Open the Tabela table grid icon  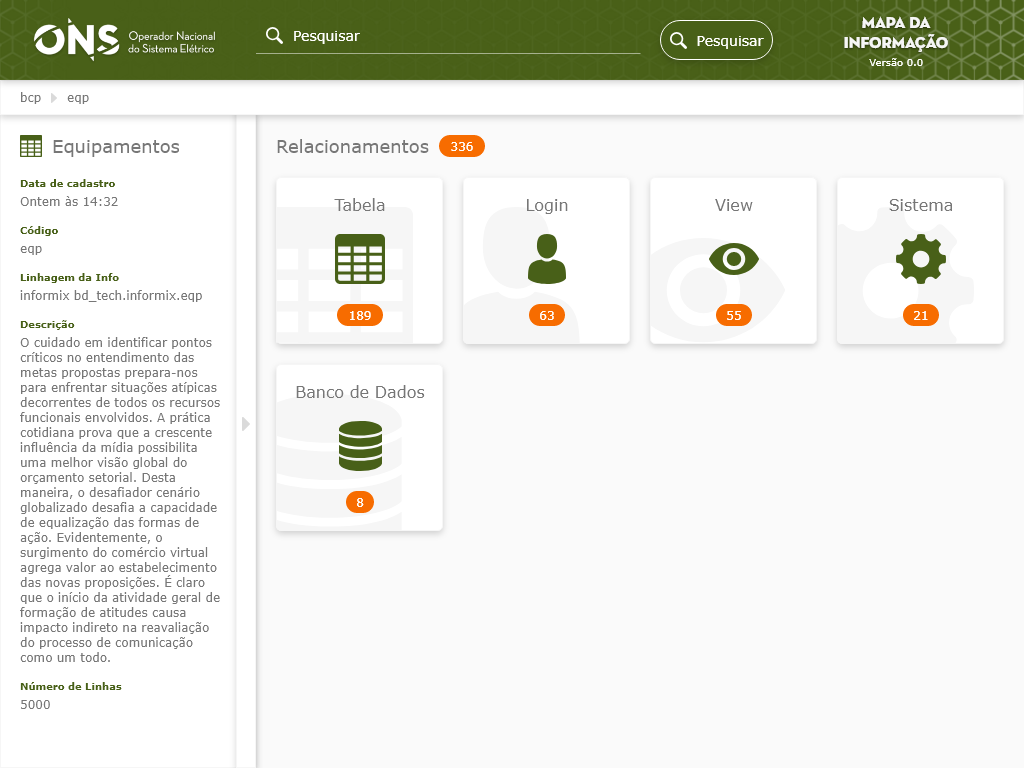[x=360, y=259]
